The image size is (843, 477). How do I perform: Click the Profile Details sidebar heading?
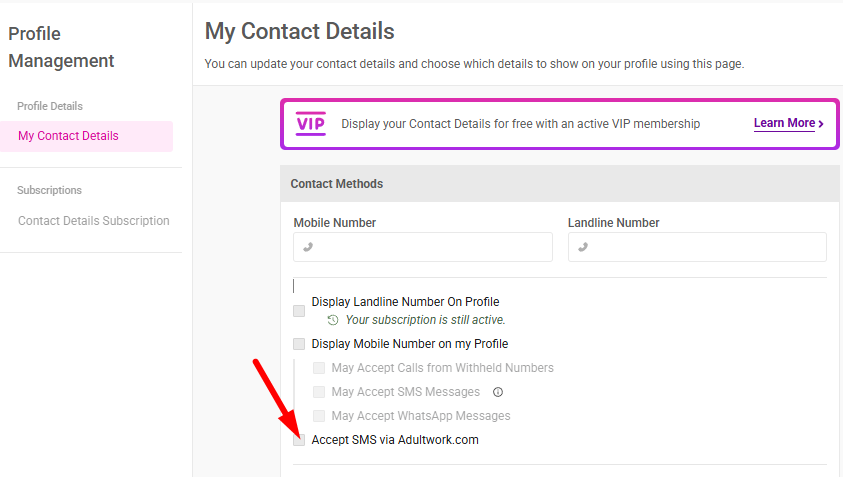pos(50,106)
